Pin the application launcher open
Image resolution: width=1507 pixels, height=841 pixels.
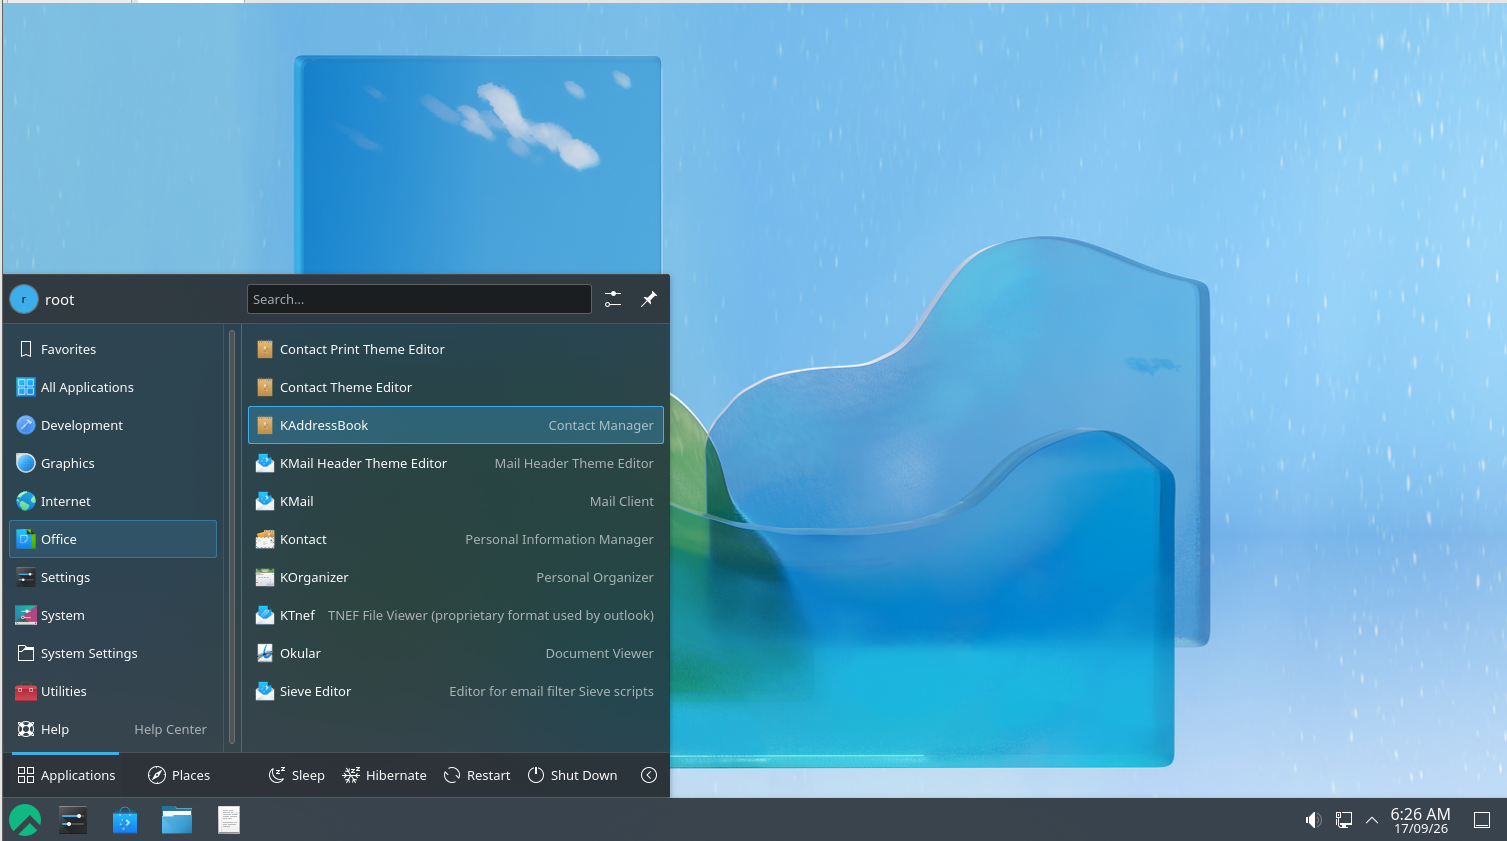coord(649,299)
